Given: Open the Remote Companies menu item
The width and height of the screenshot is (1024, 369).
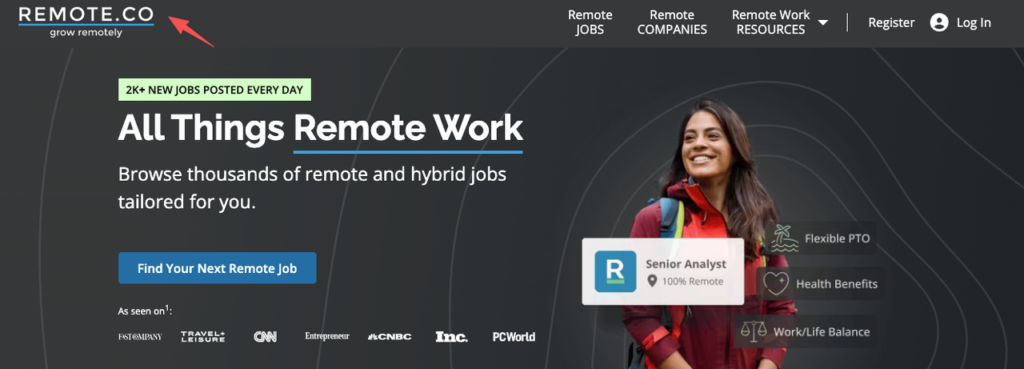Looking at the screenshot, I should coord(672,22).
